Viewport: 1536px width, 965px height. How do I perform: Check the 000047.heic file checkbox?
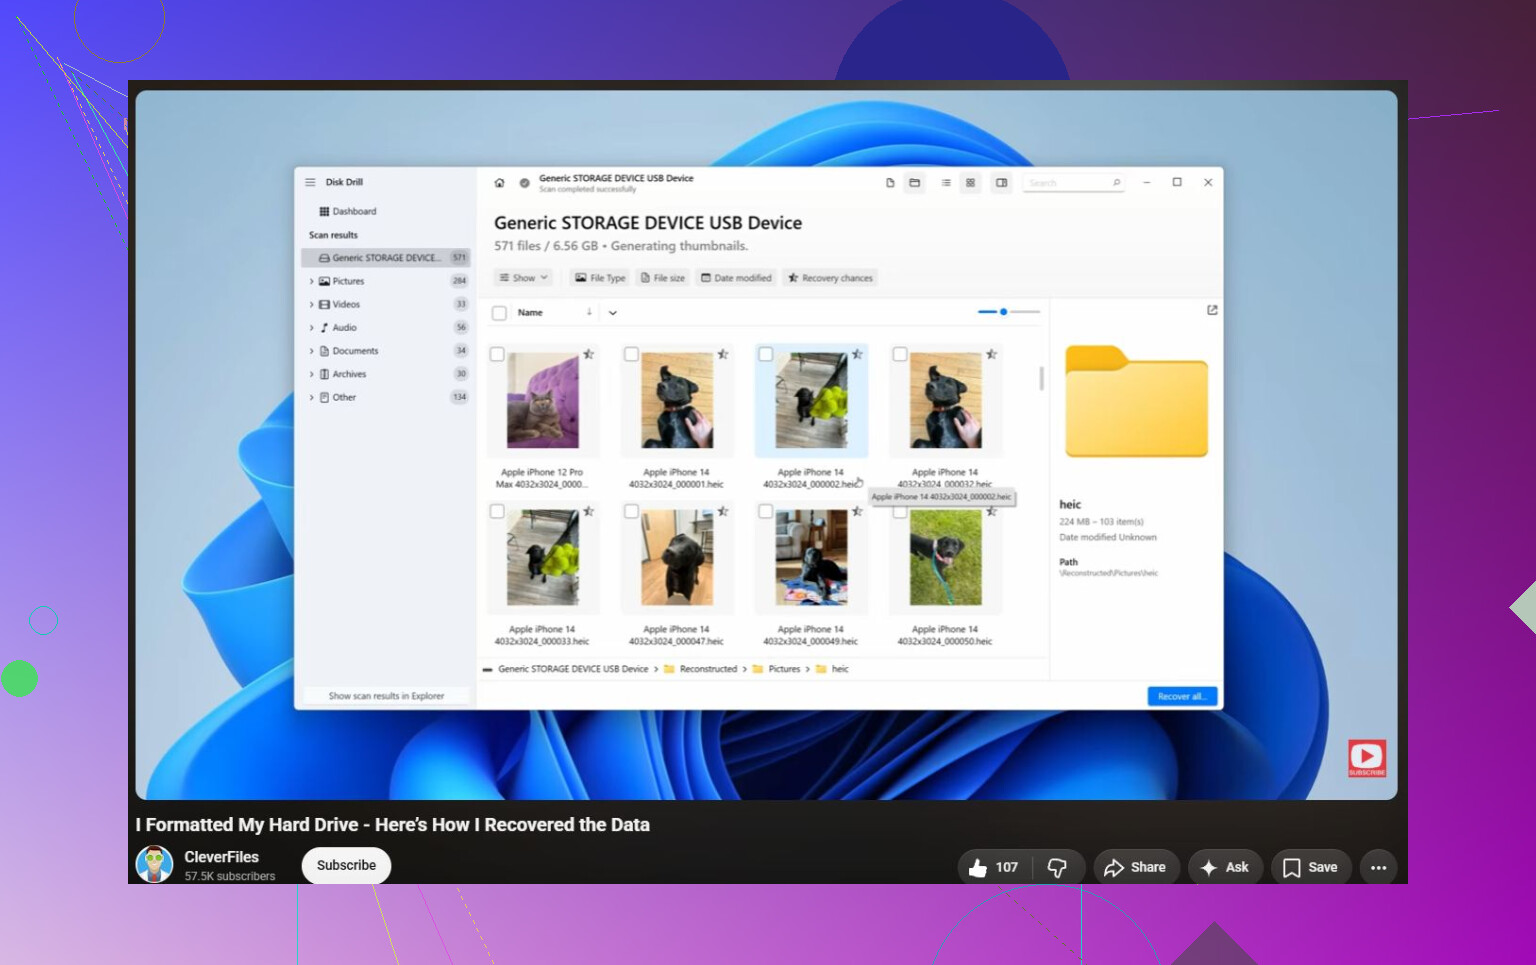[631, 511]
